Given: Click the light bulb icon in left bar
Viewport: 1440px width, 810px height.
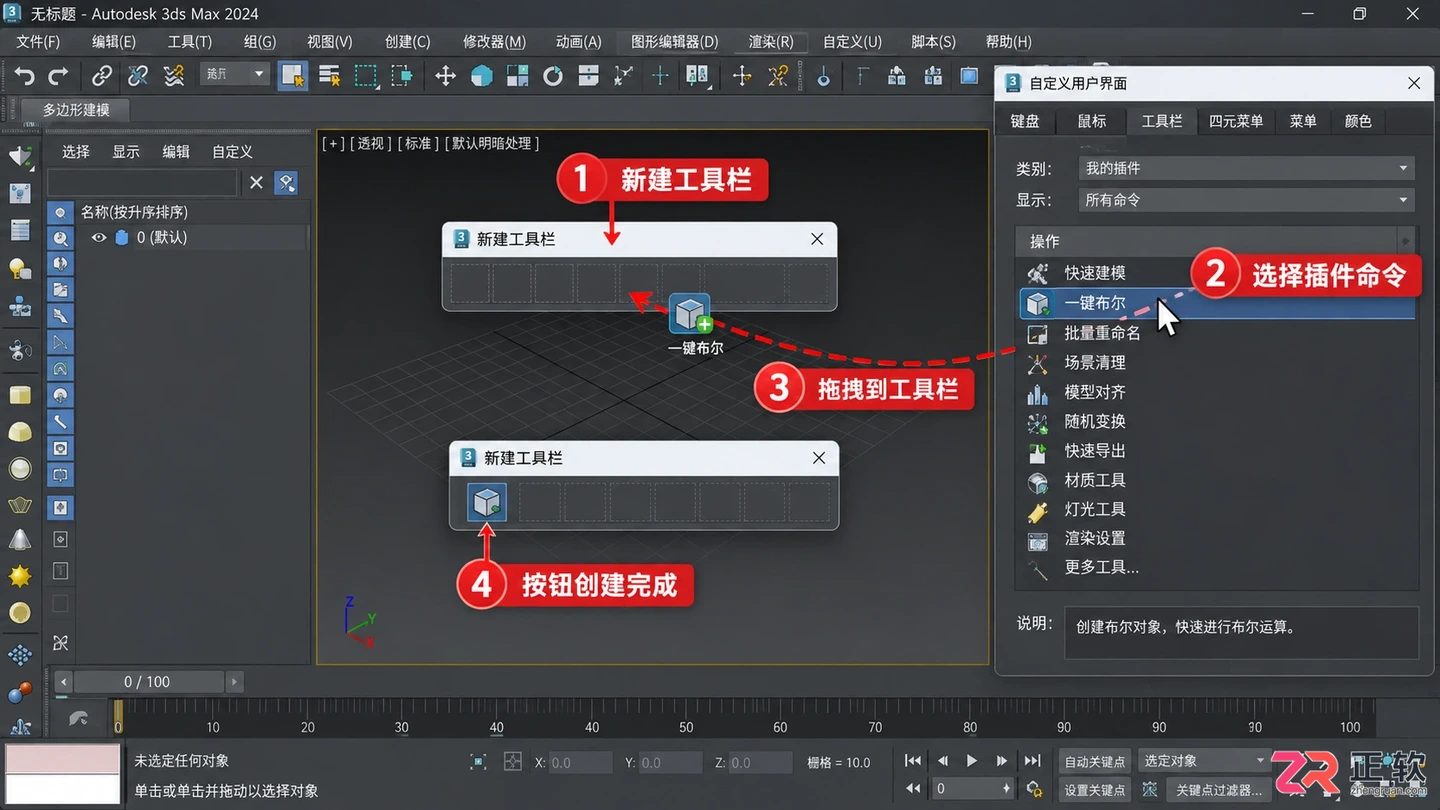Looking at the screenshot, I should coord(20,268).
